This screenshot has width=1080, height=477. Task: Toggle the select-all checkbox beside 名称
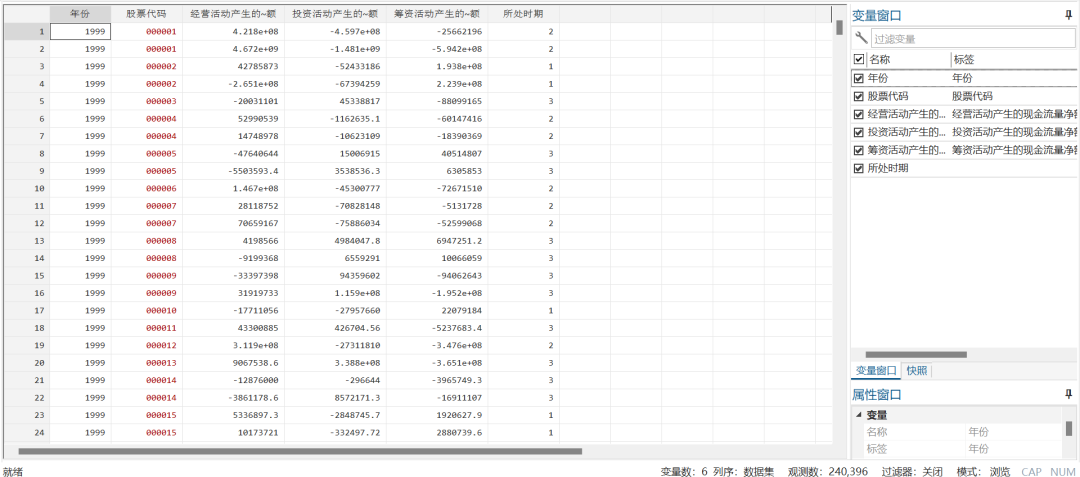tap(858, 60)
